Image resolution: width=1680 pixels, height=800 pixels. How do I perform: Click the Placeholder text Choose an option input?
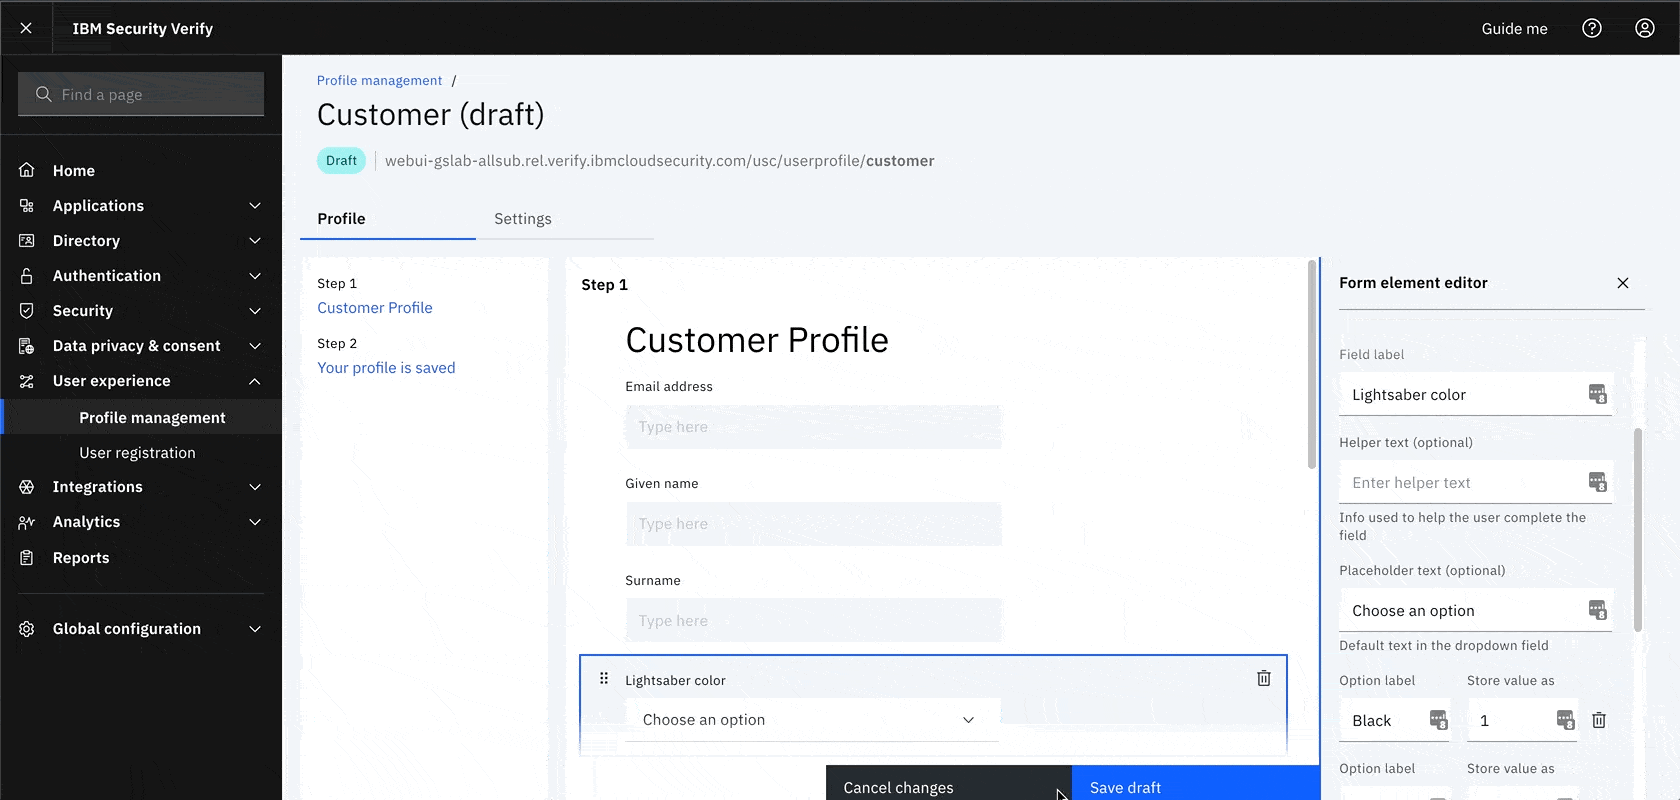[x=1475, y=610]
